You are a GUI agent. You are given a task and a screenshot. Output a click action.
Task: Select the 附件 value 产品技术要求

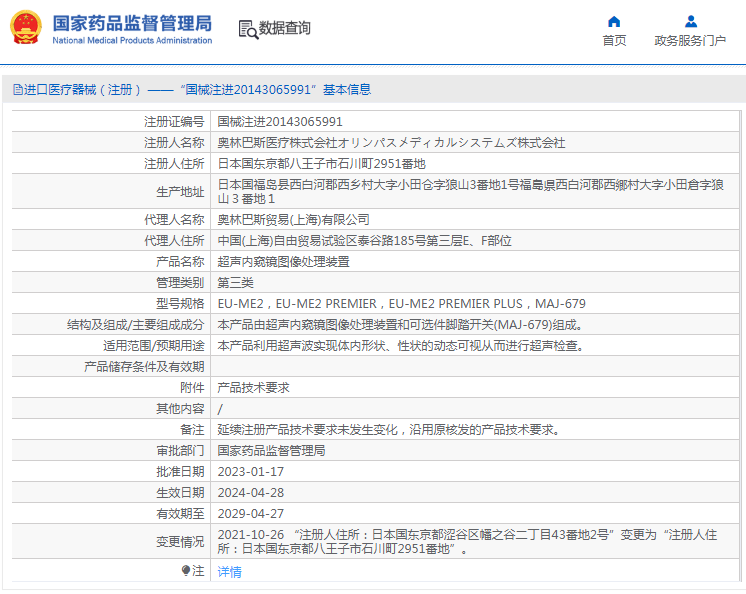click(254, 388)
